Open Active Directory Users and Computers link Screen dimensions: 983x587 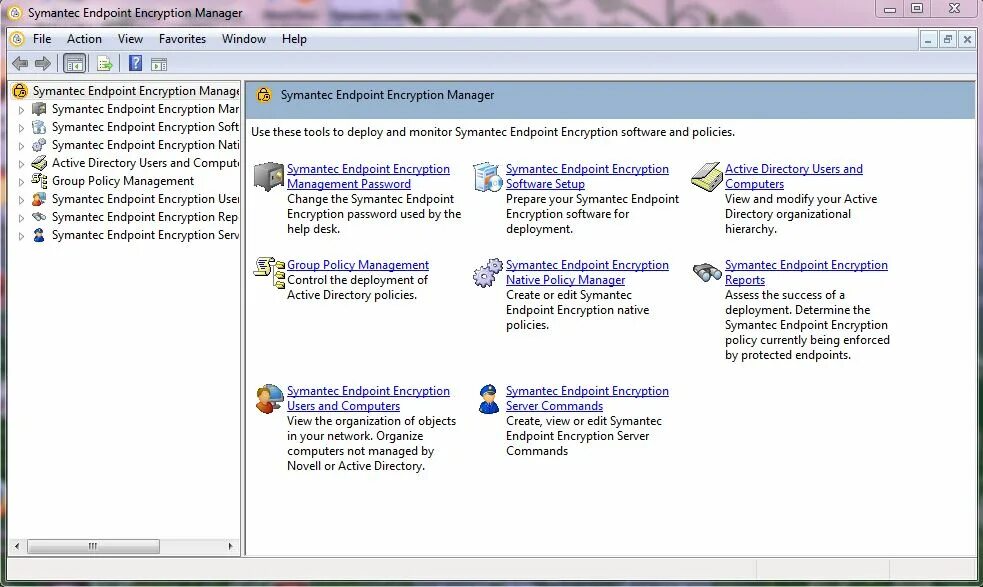click(794, 176)
